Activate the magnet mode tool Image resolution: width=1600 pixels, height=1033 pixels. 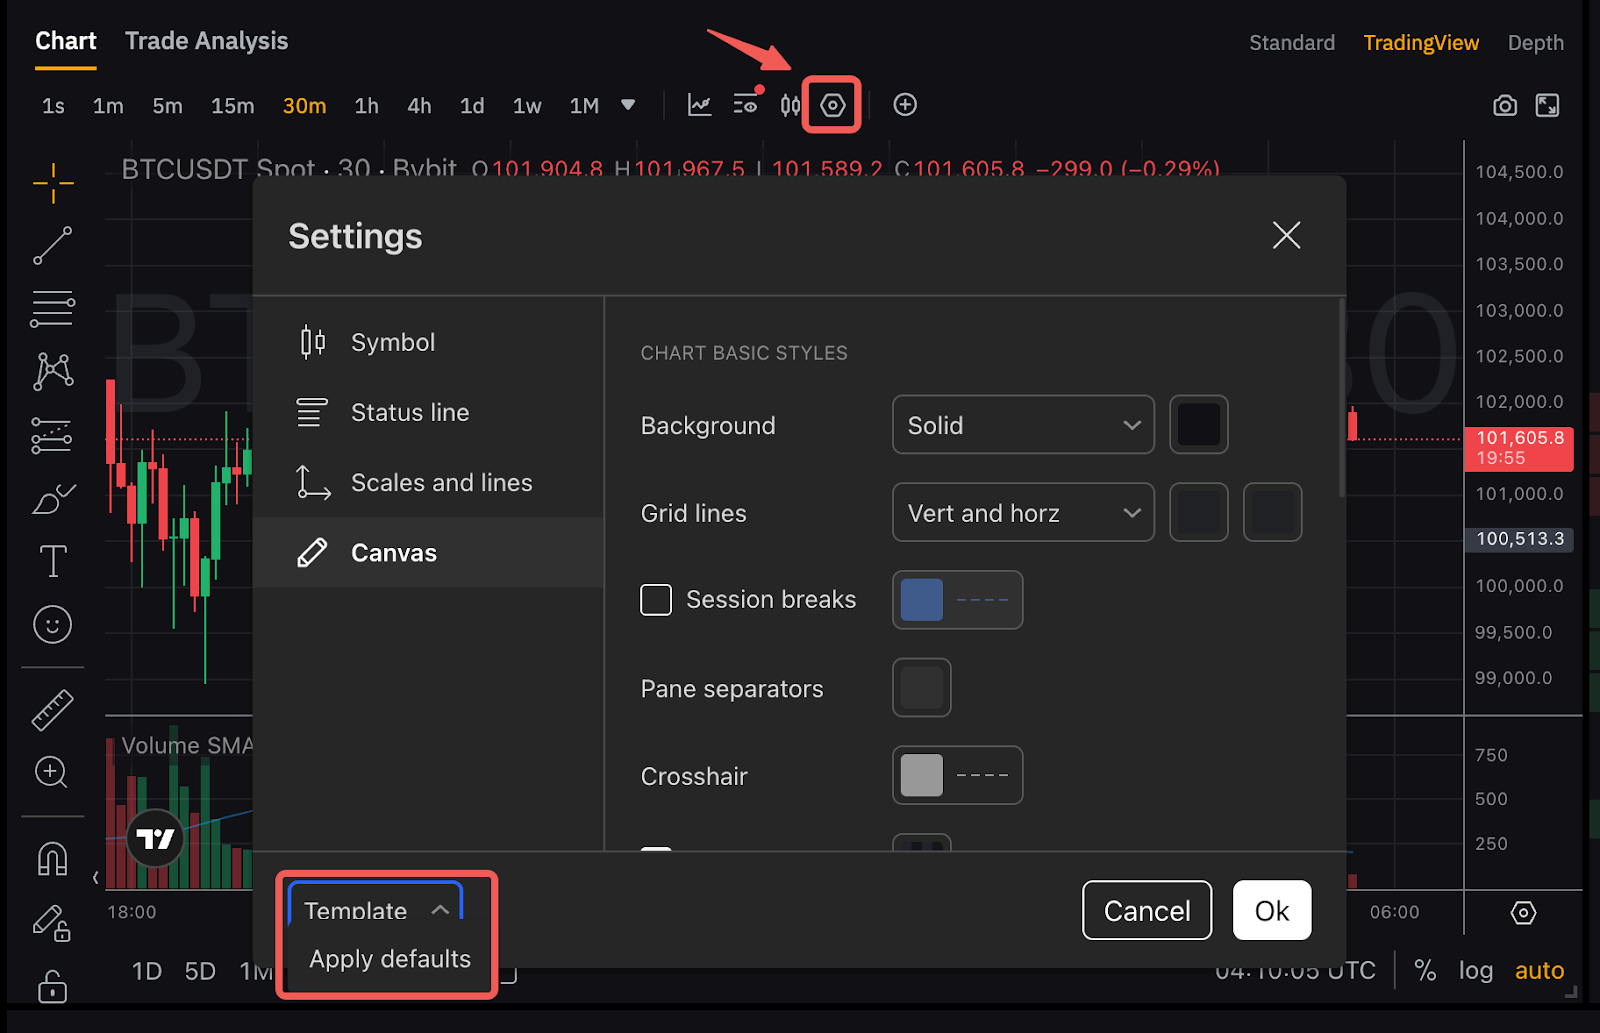(52, 859)
